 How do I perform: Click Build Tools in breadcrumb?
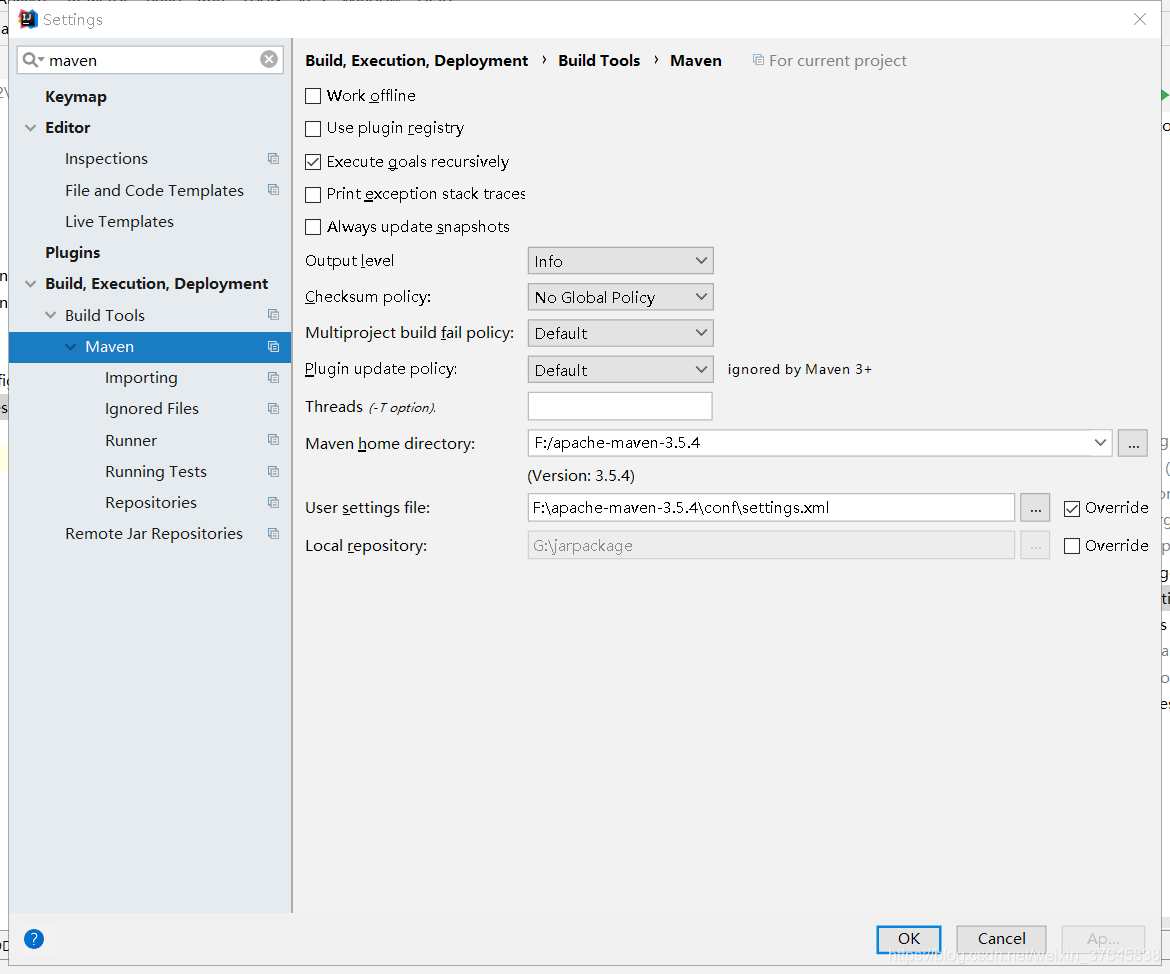599,60
